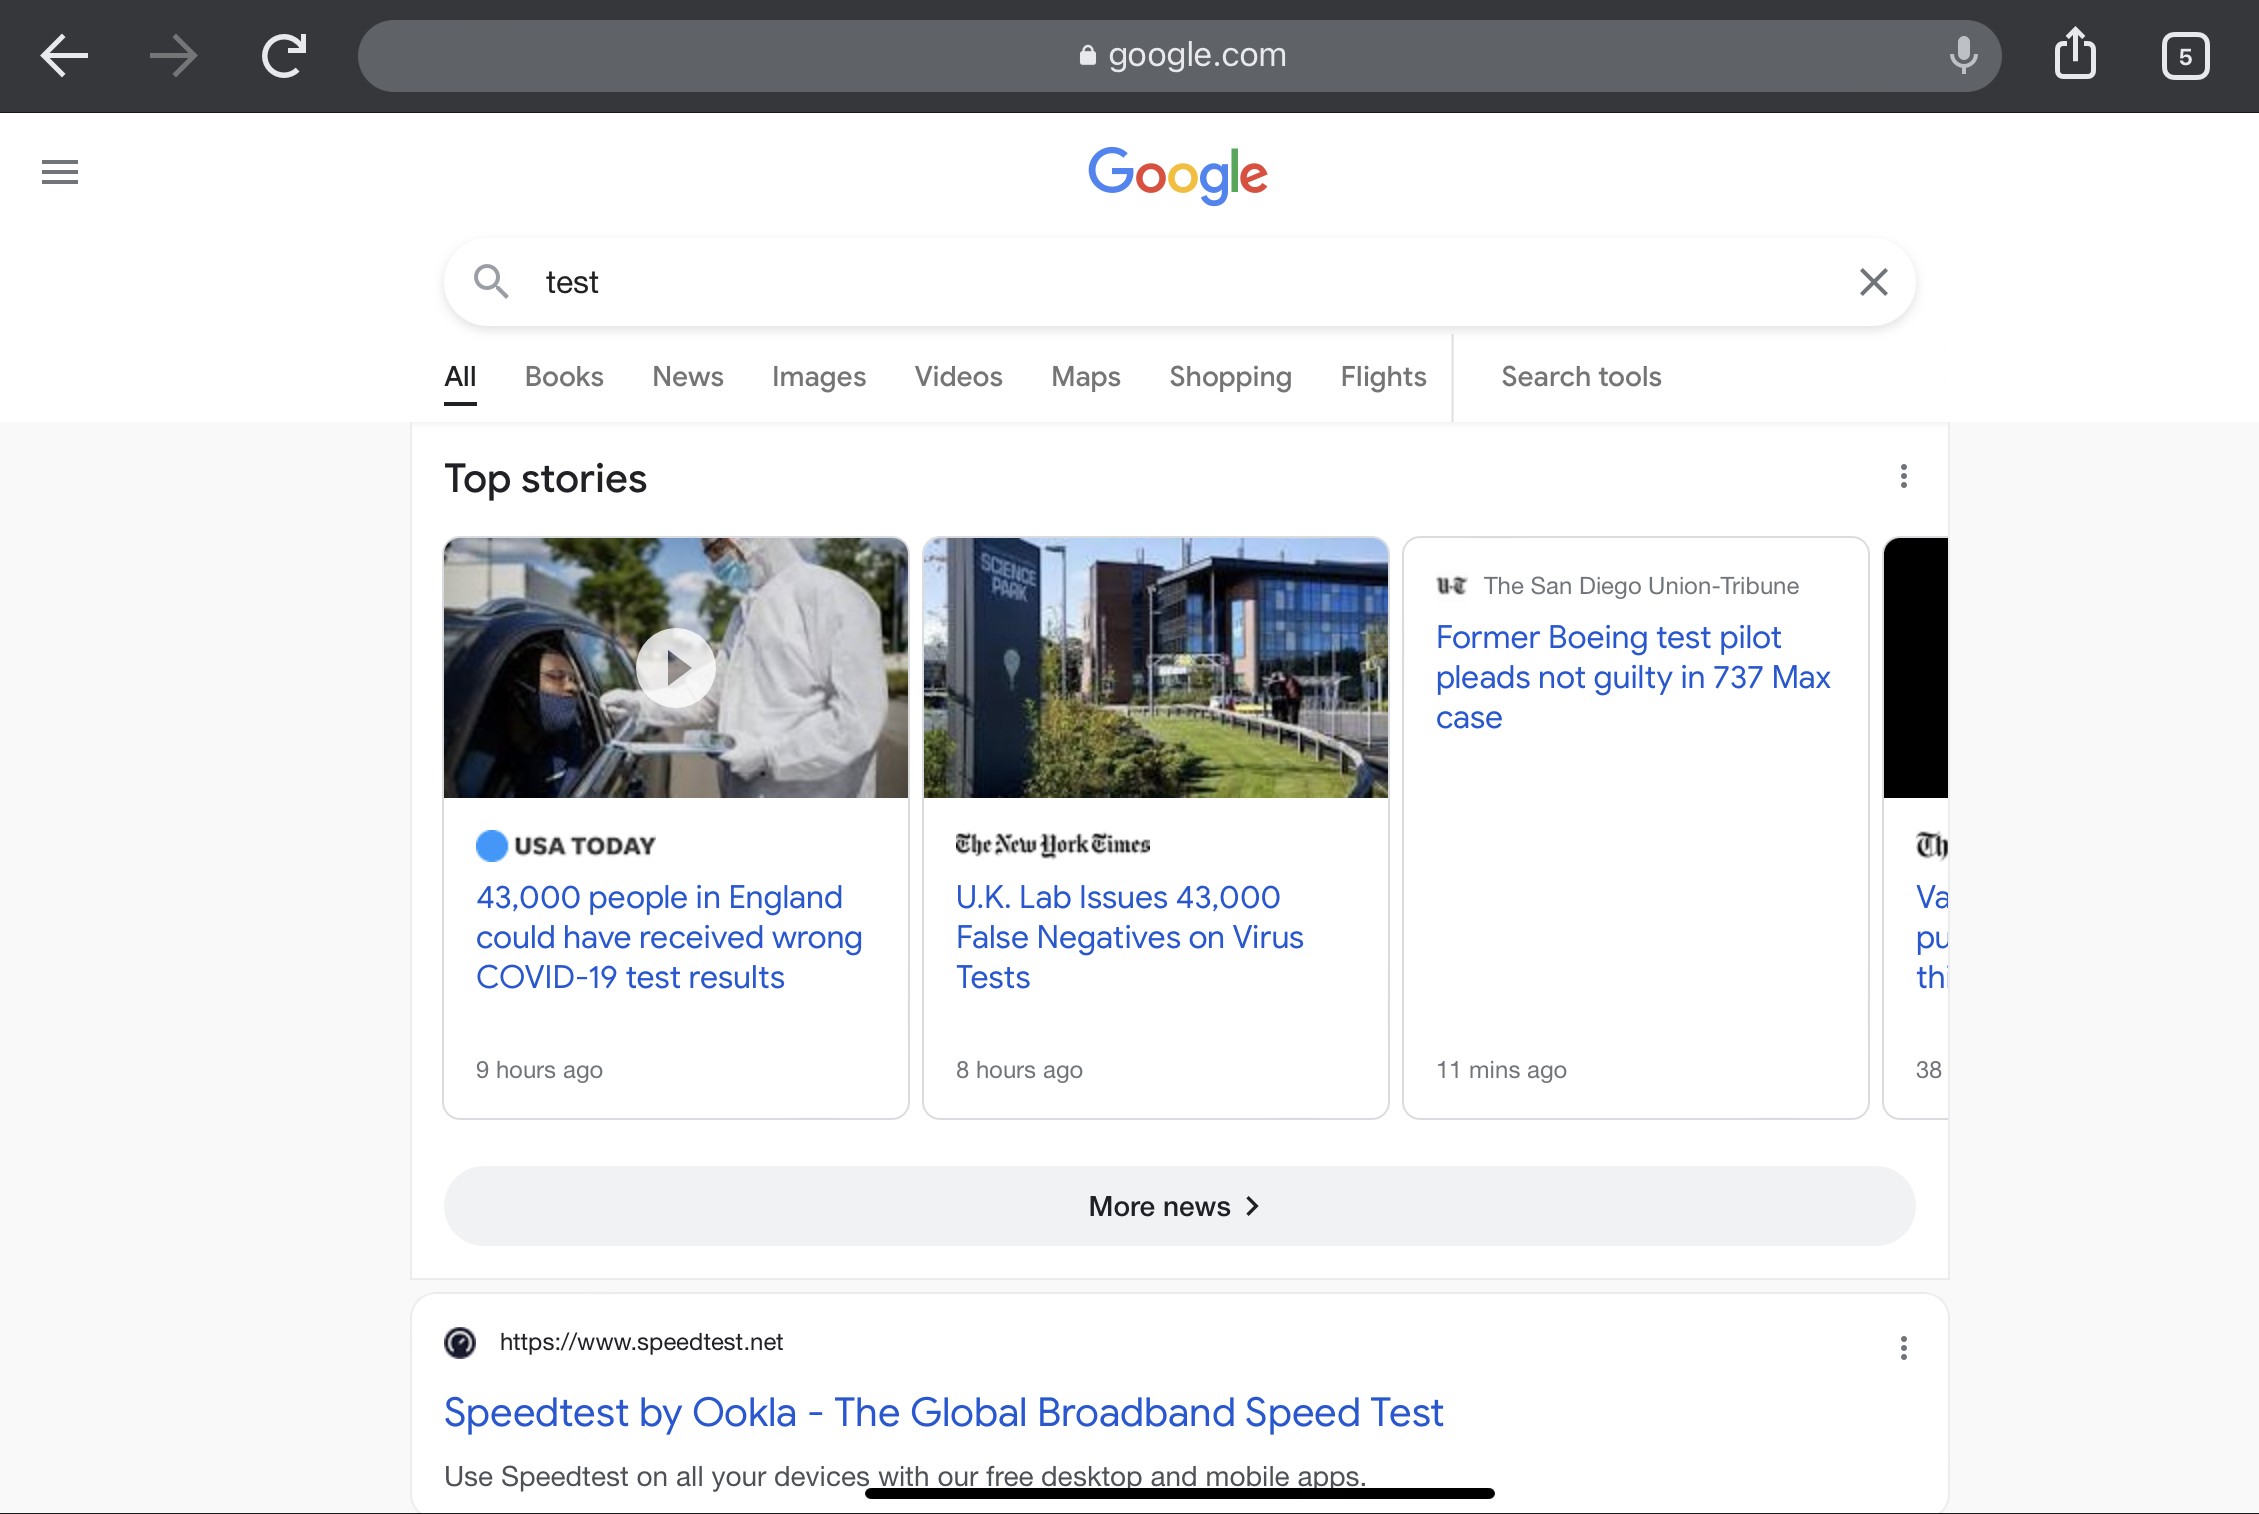Image resolution: width=2259 pixels, height=1514 pixels.
Task: Click the partially visible fourth story card
Action: pyautogui.click(x=1915, y=828)
